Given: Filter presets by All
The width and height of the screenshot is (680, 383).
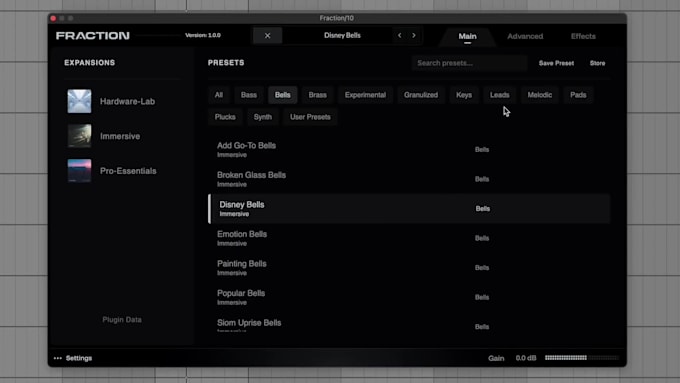Looking at the screenshot, I should point(219,95).
